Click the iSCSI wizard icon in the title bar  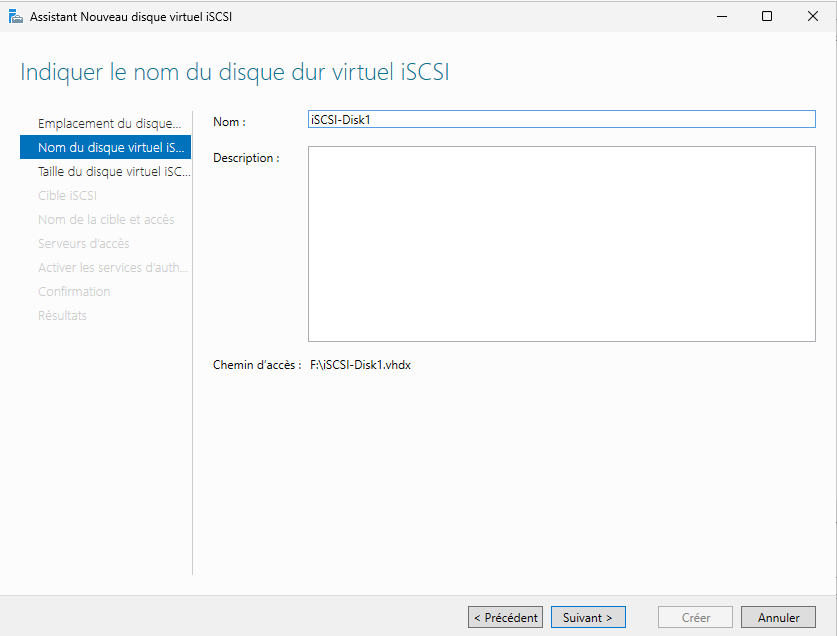[x=16, y=16]
